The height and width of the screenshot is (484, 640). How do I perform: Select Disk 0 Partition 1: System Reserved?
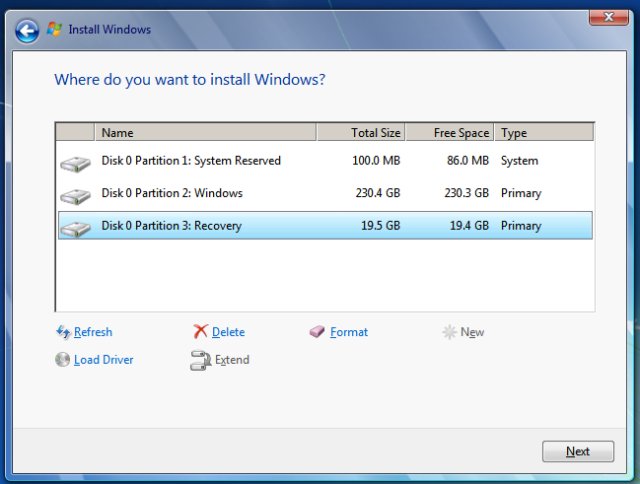[x=325, y=161]
